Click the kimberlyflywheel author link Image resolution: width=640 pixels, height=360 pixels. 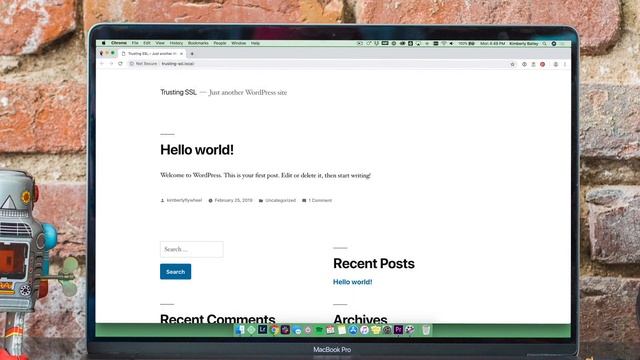coord(184,200)
